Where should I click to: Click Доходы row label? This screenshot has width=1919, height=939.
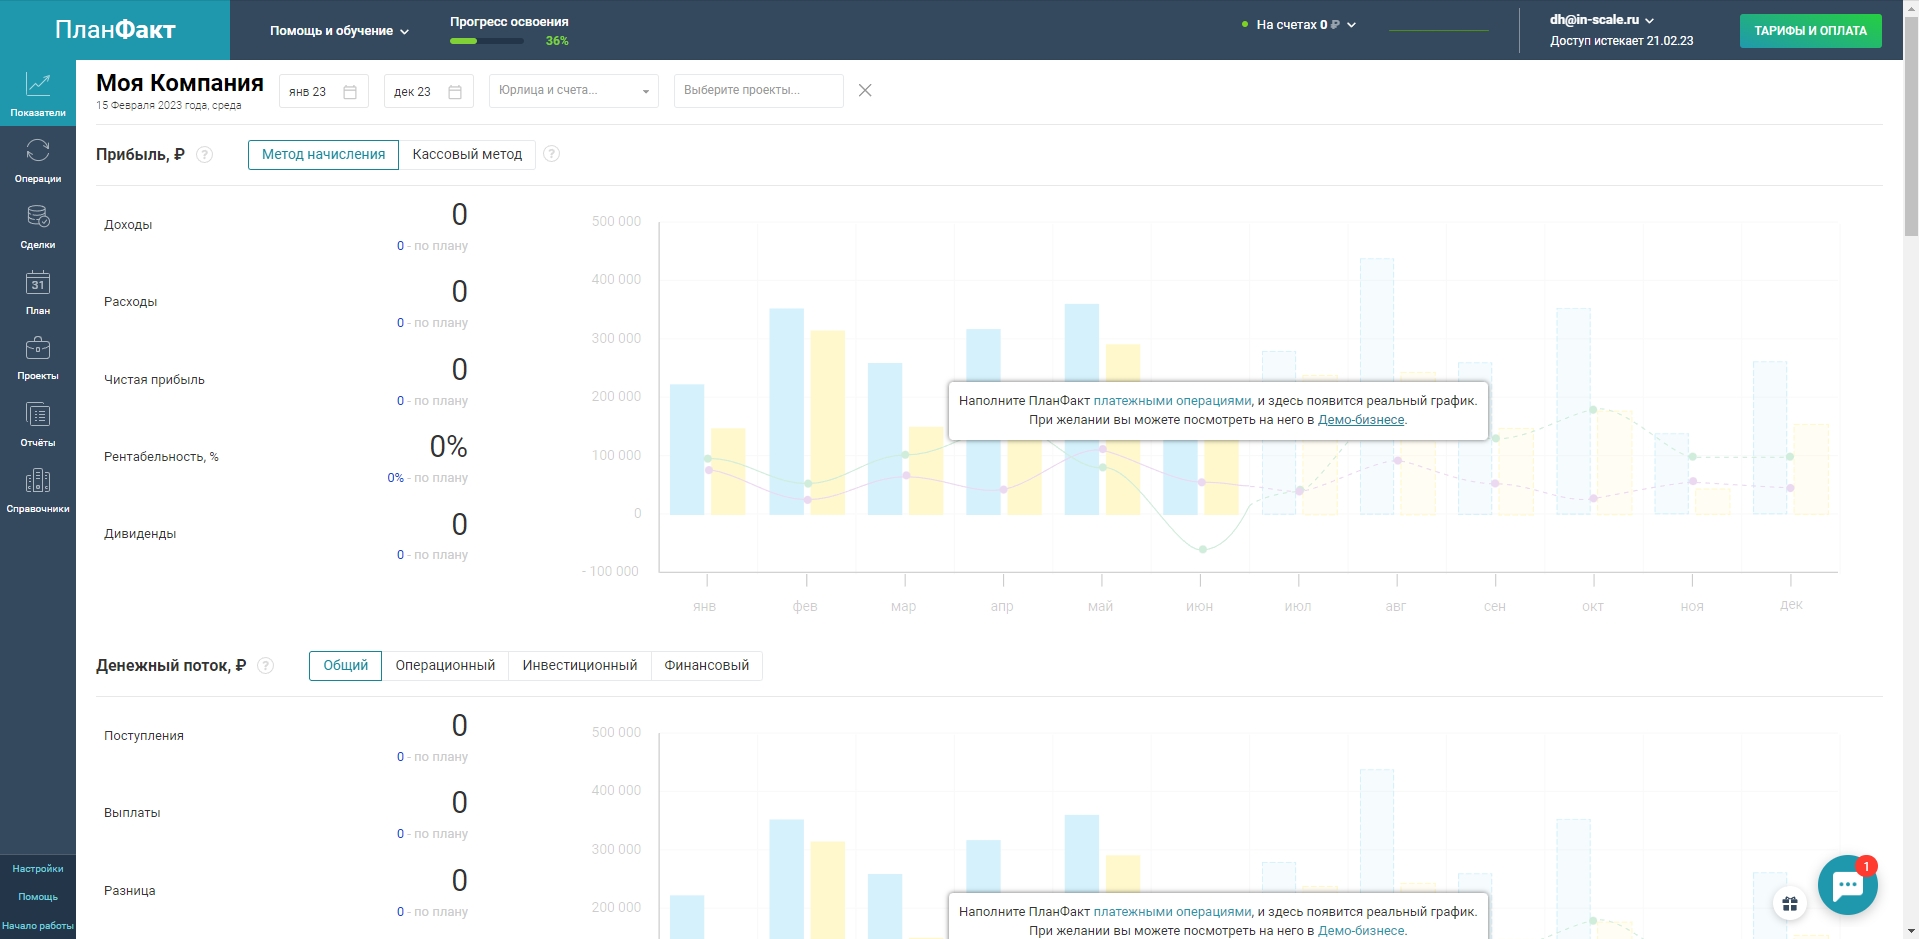pyautogui.click(x=128, y=225)
